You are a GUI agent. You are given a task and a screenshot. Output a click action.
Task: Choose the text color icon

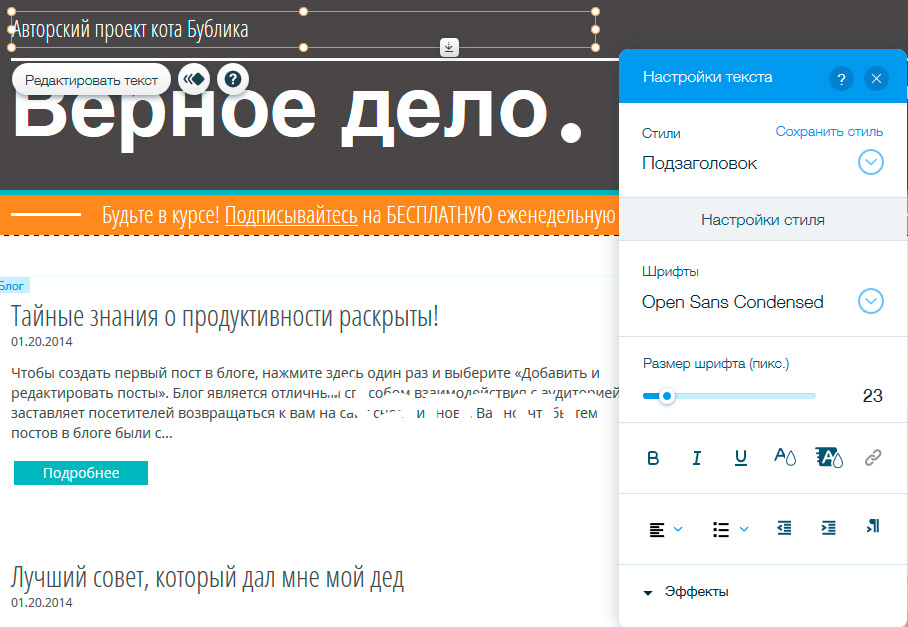(x=785, y=458)
